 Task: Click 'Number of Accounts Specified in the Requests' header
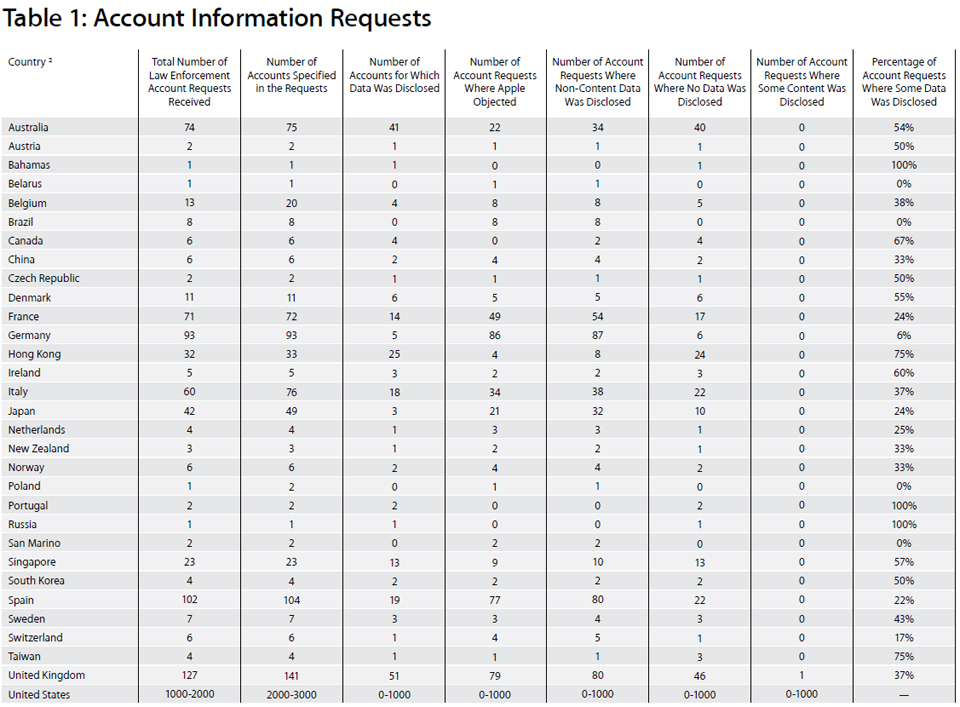(x=291, y=75)
